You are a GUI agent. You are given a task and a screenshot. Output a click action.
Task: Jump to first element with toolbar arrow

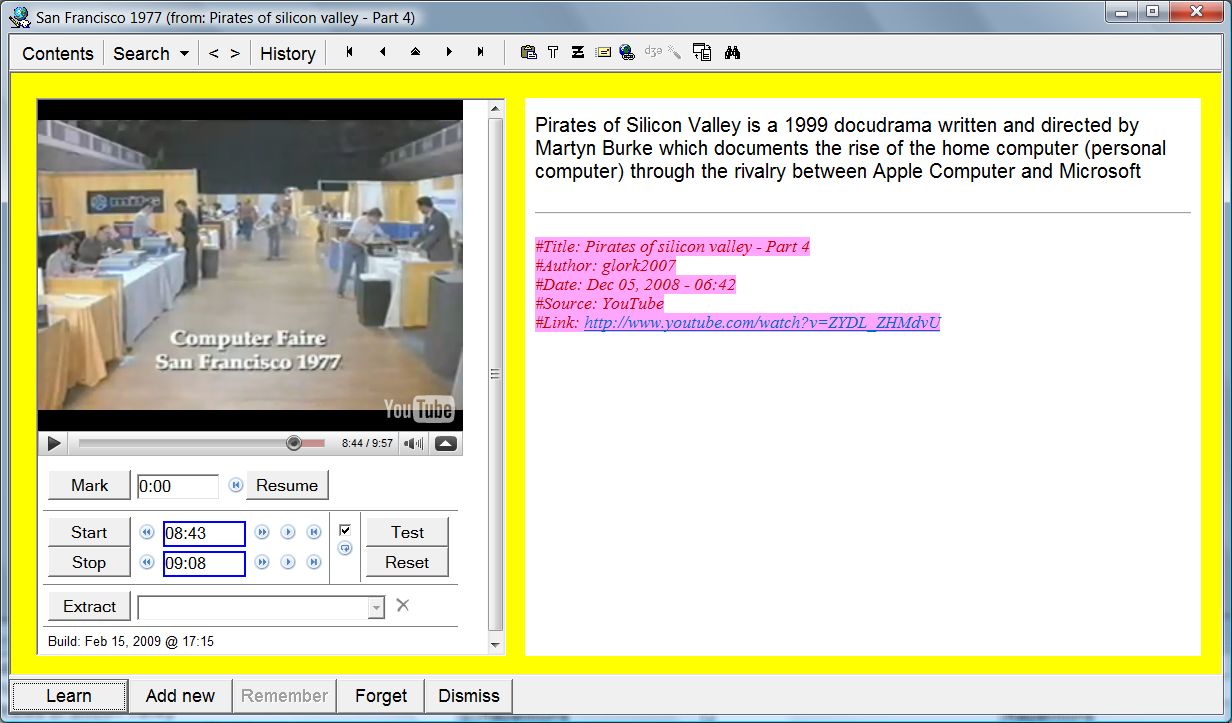350,52
